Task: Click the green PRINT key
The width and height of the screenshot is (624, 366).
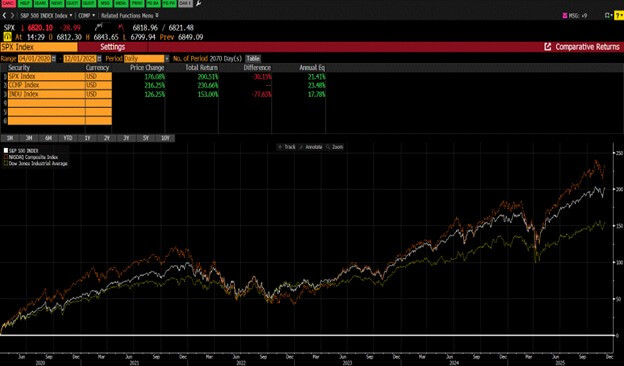Action: (x=137, y=4)
